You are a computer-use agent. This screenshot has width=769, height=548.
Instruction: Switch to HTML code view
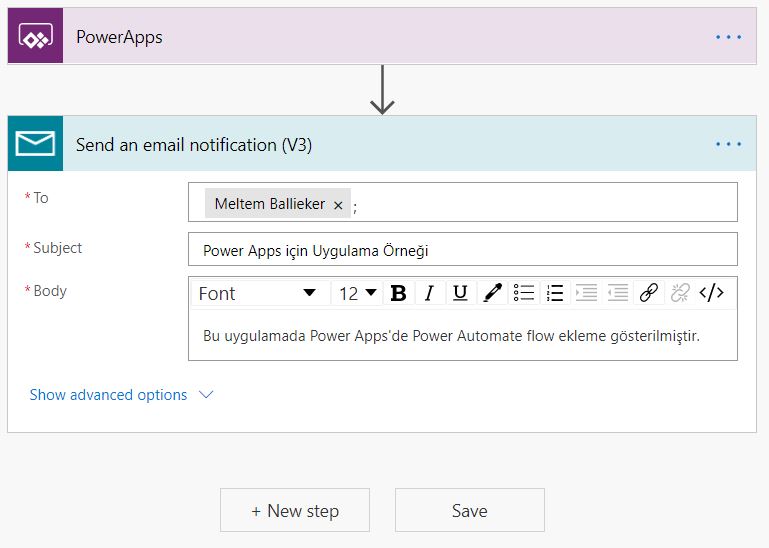point(711,293)
